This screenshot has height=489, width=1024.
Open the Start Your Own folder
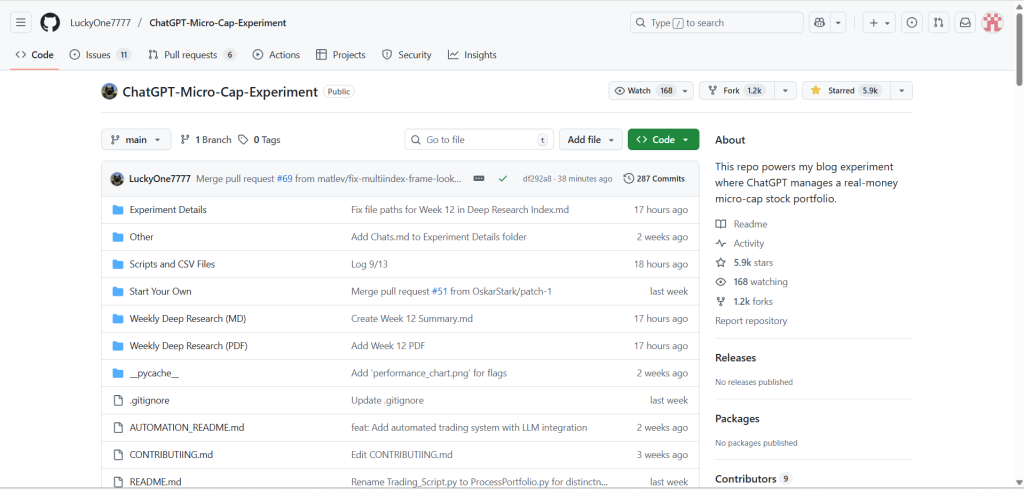161,291
